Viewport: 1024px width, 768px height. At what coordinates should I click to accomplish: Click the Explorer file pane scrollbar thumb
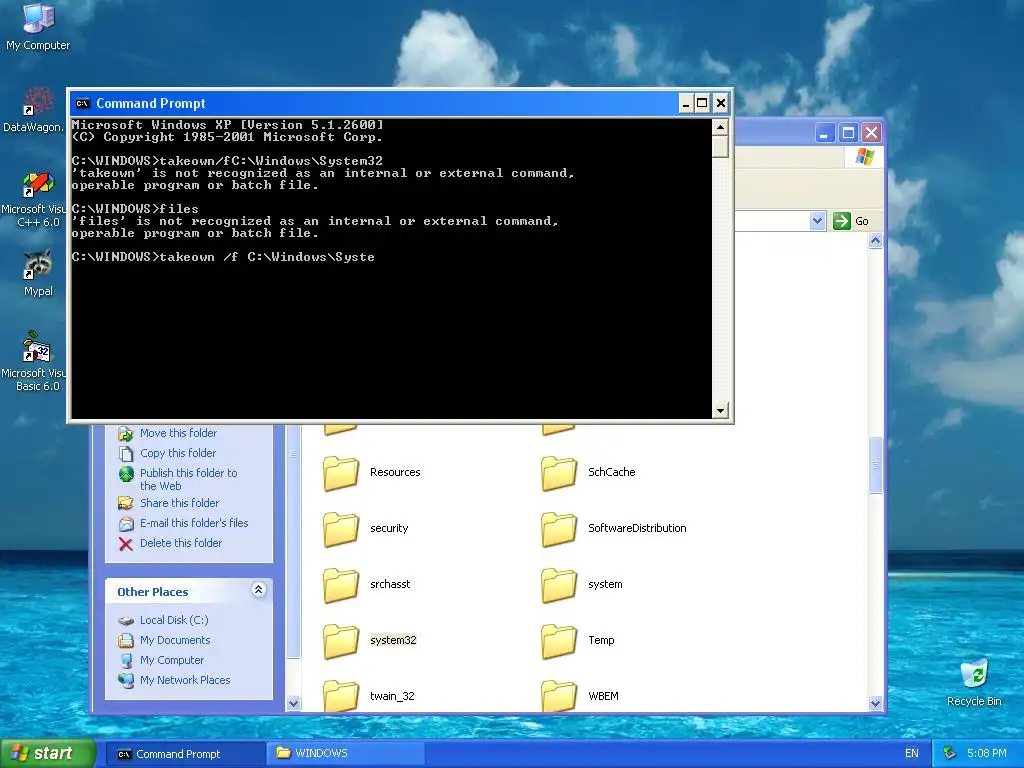(875, 465)
